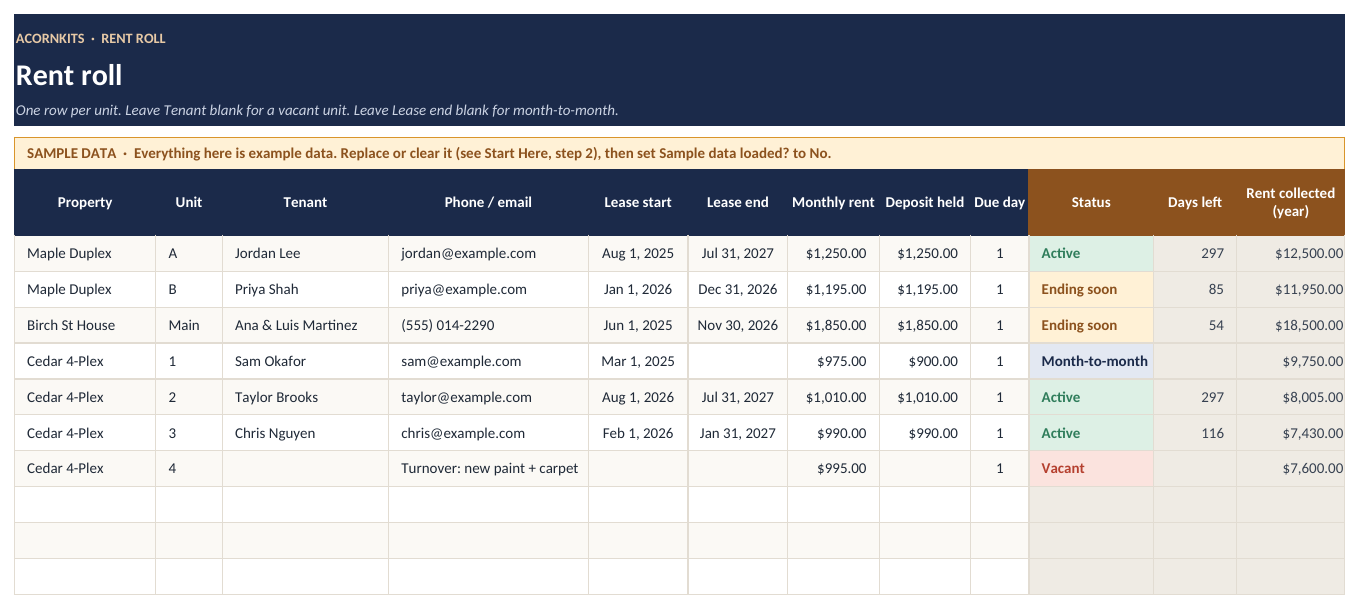Click the $995.00 monthly rent cell
The height and width of the screenshot is (609, 1359).
click(x=833, y=468)
